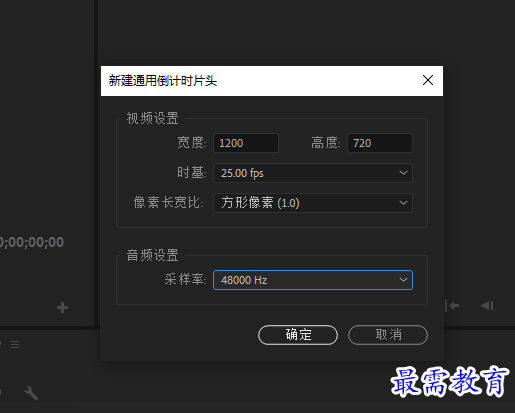The width and height of the screenshot is (515, 413).
Task: Click the width field showing 1200
Action: (246, 143)
